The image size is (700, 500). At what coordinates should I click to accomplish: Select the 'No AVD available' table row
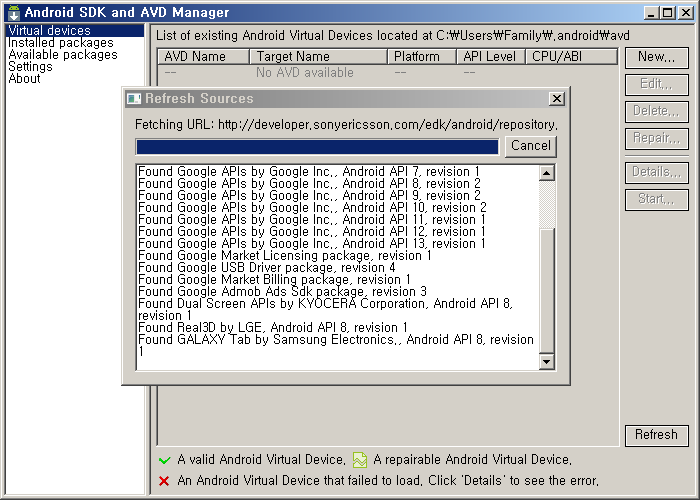pyautogui.click(x=388, y=72)
